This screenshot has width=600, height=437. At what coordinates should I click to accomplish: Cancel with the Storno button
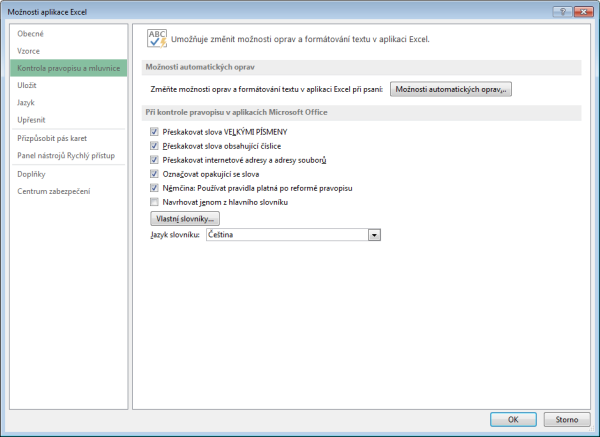pyautogui.click(x=567, y=419)
